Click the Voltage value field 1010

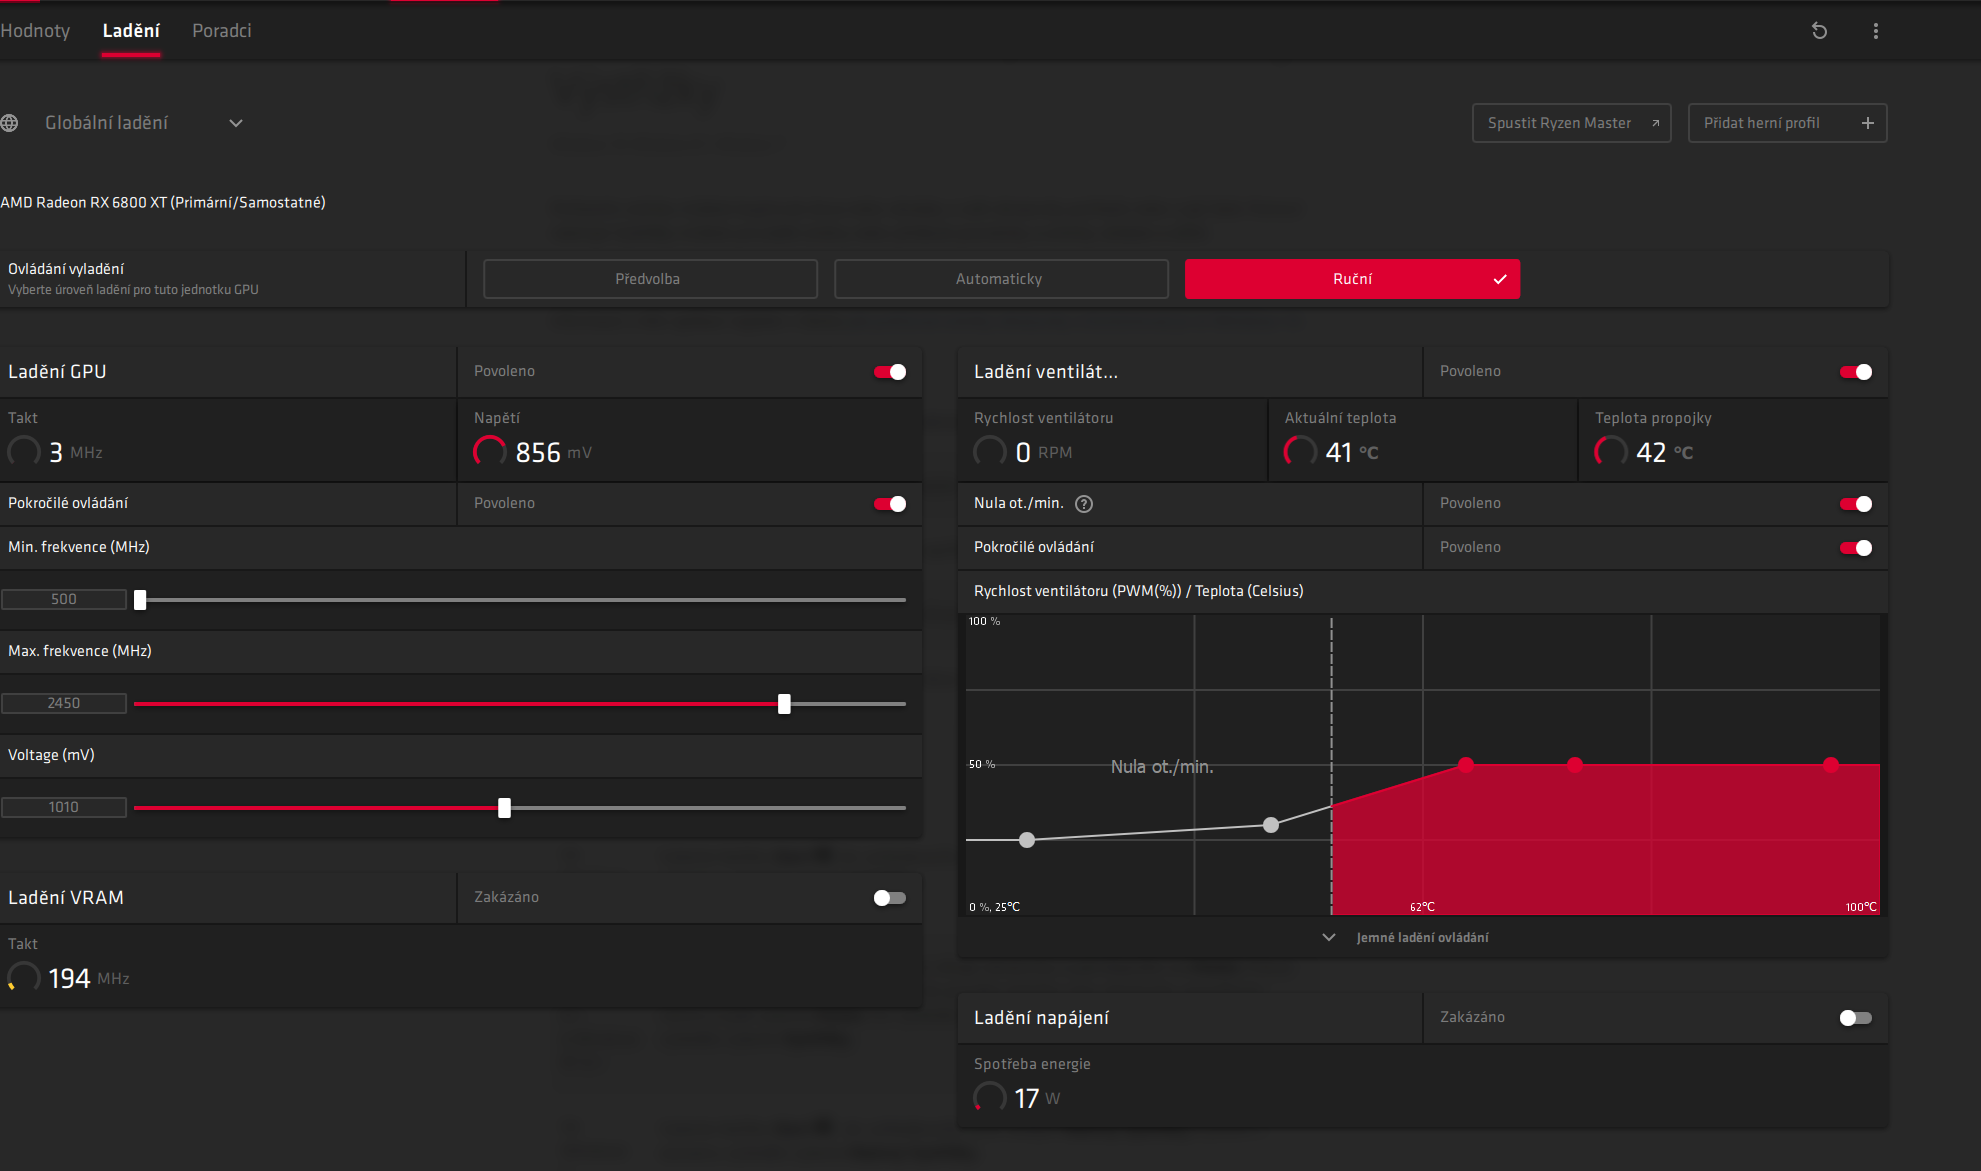(x=64, y=807)
